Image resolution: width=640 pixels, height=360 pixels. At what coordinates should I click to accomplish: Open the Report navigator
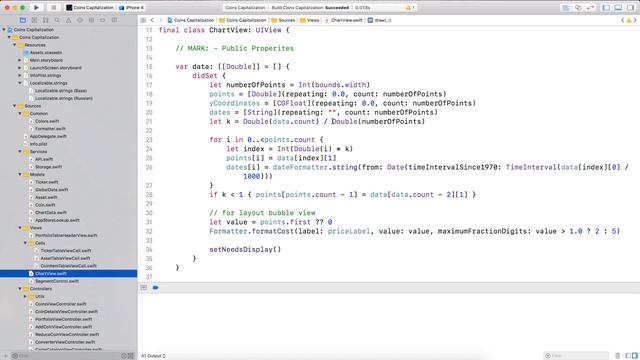[114, 20]
